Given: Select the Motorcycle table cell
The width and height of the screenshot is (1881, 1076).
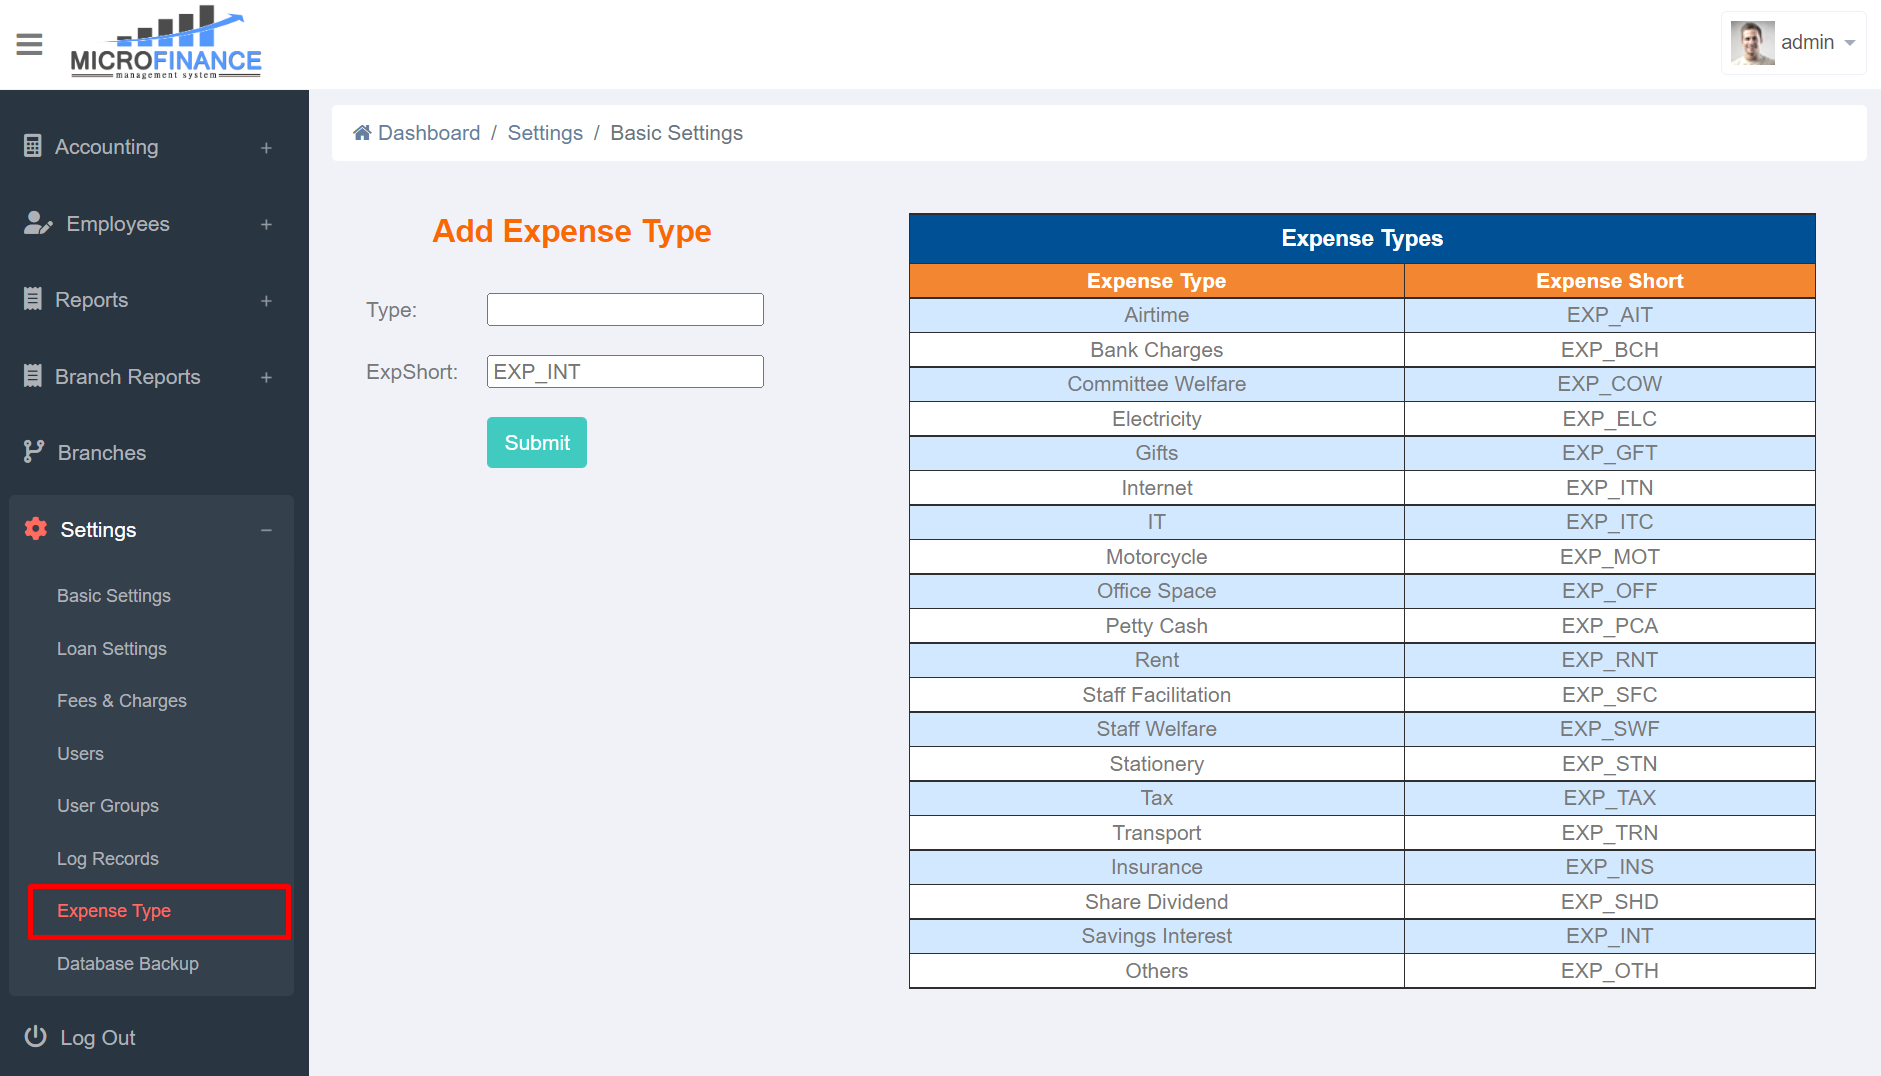Looking at the screenshot, I should 1156,557.
